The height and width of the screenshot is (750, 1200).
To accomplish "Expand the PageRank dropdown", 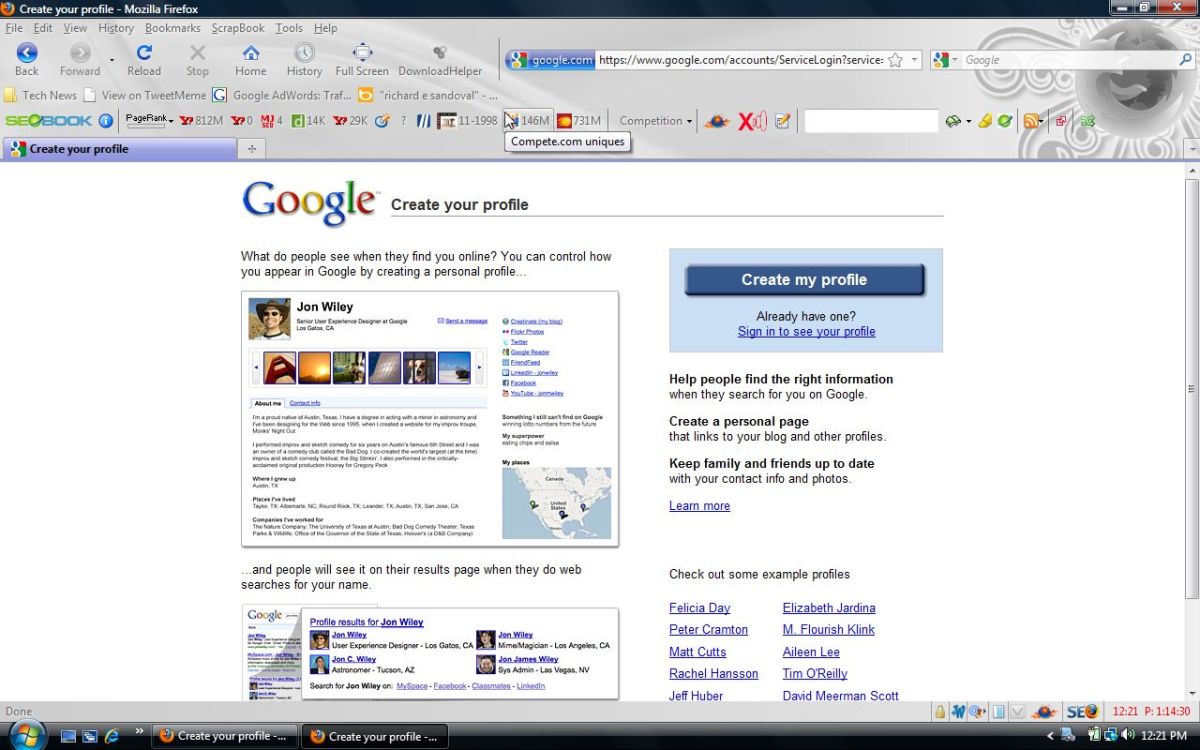I will tap(149, 120).
